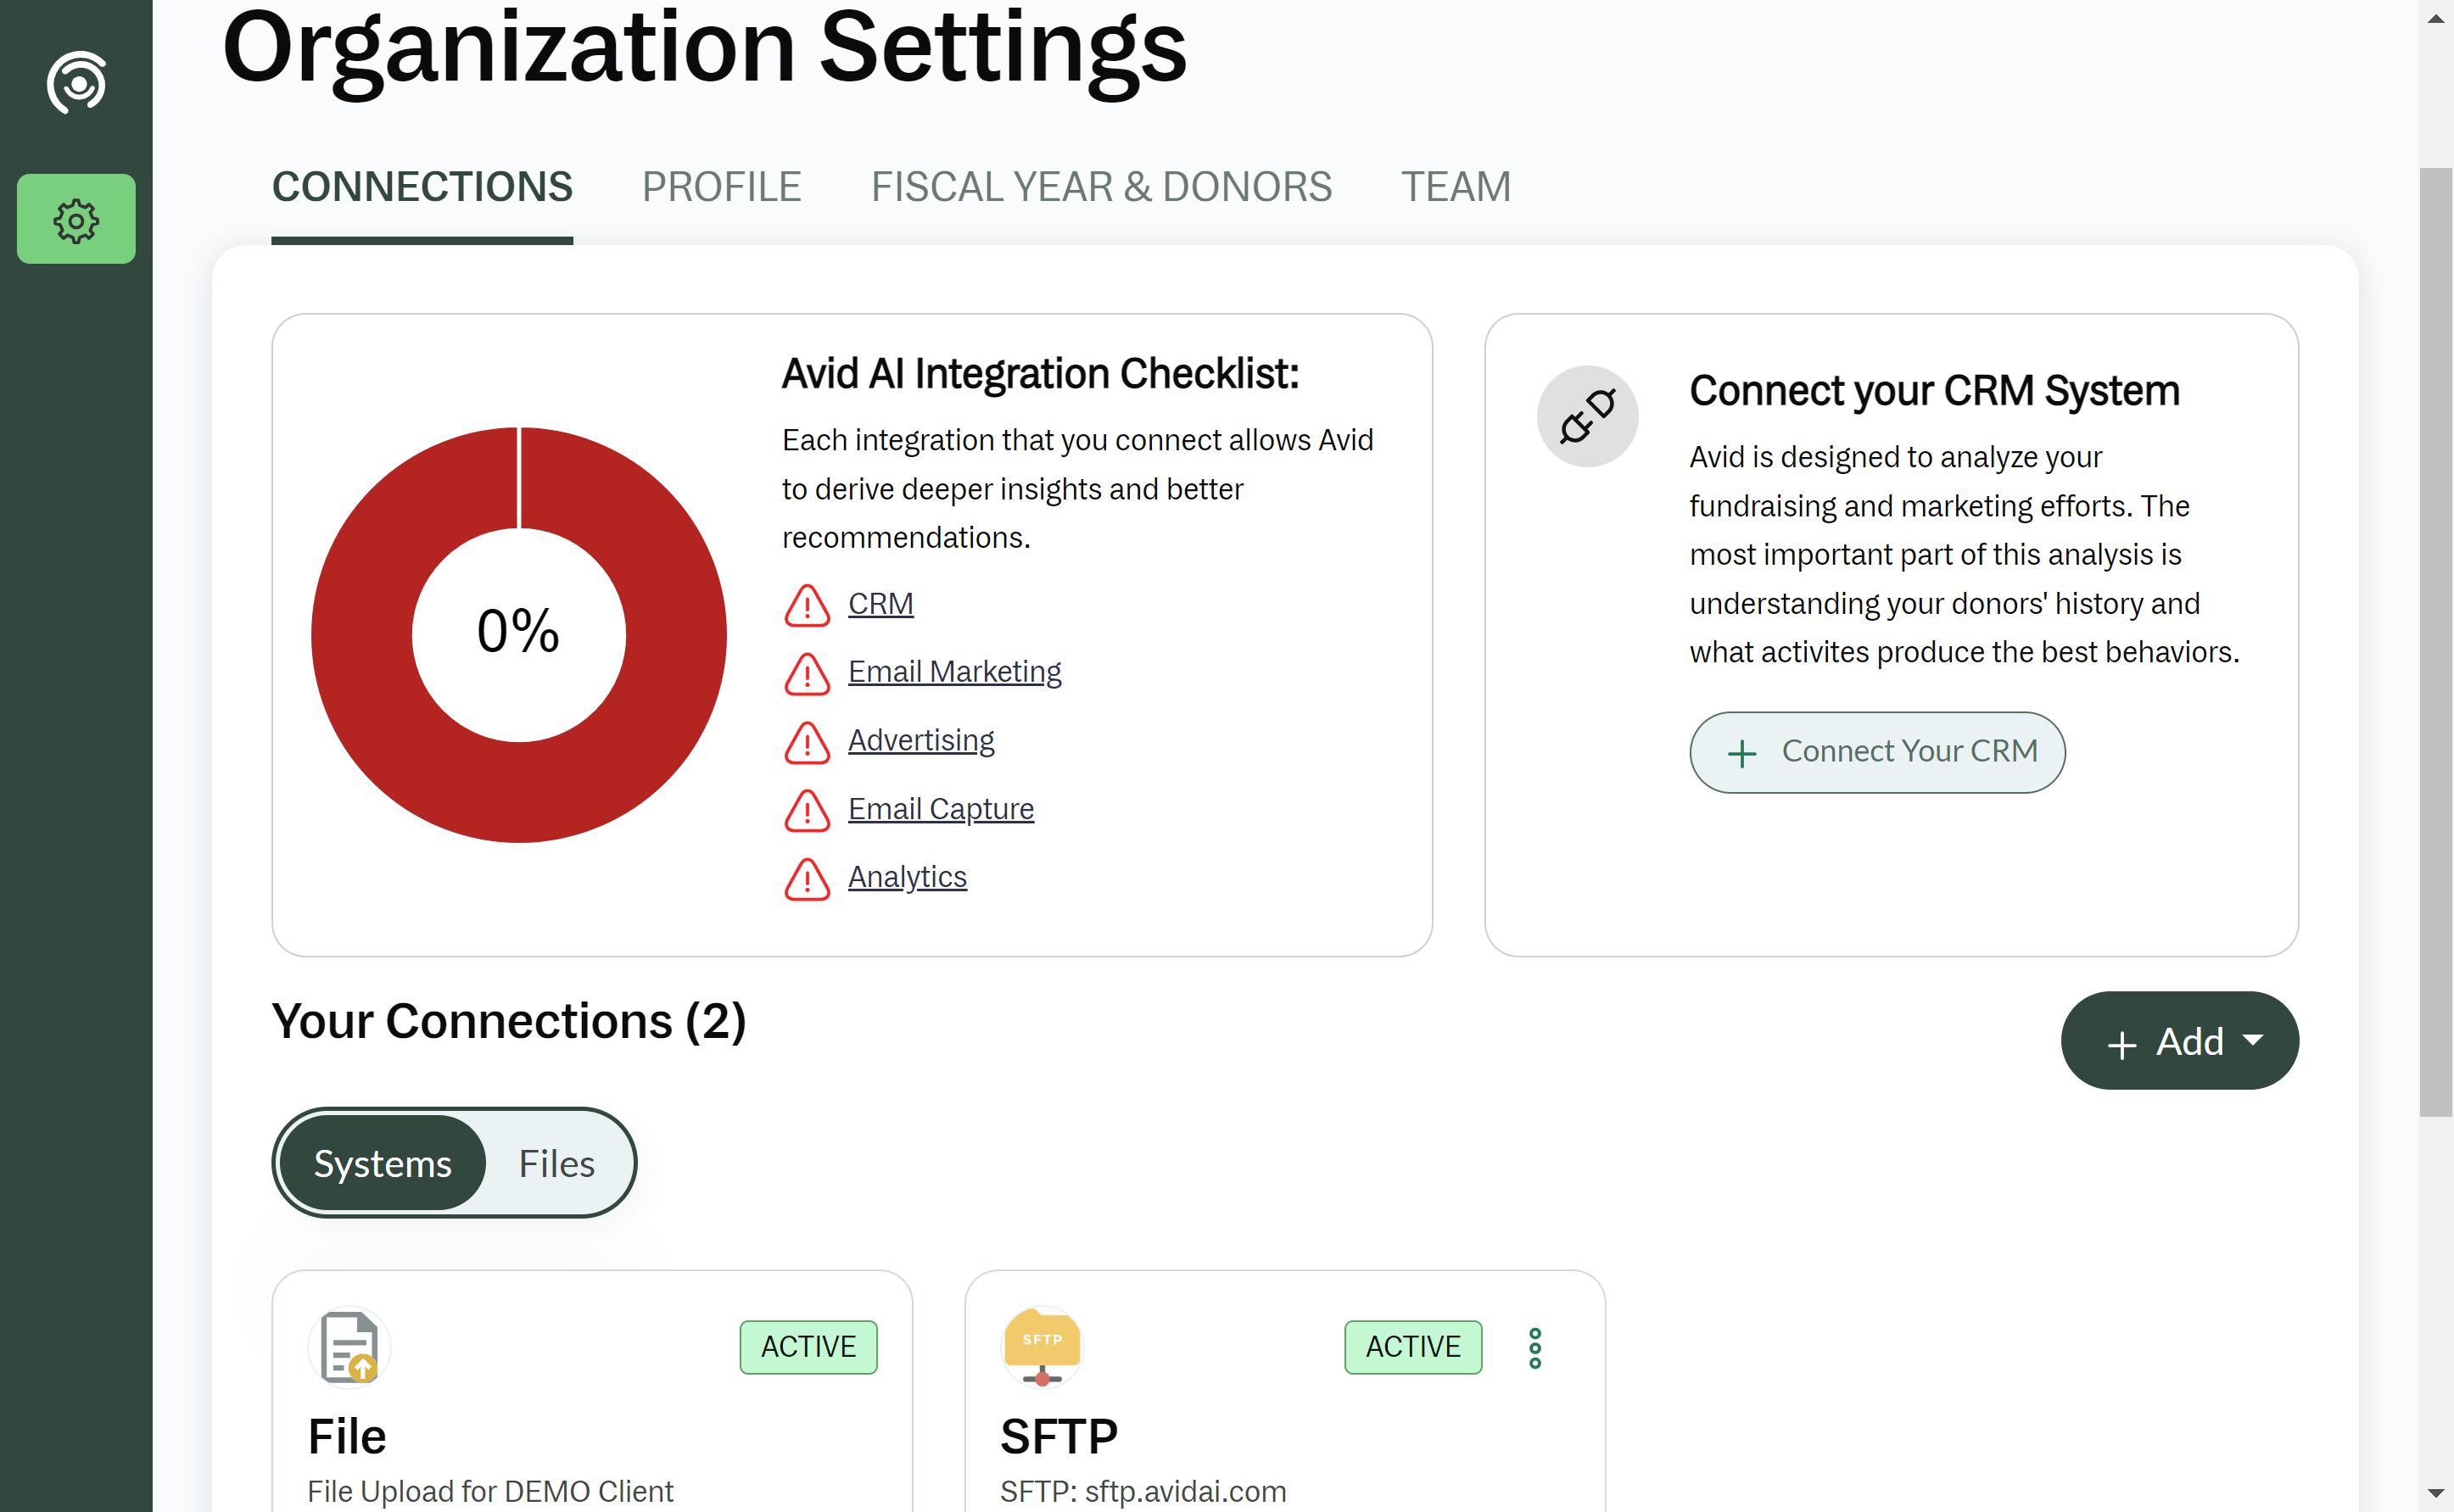Select the Systems toggle option
This screenshot has height=1512, width=2454.
382,1163
